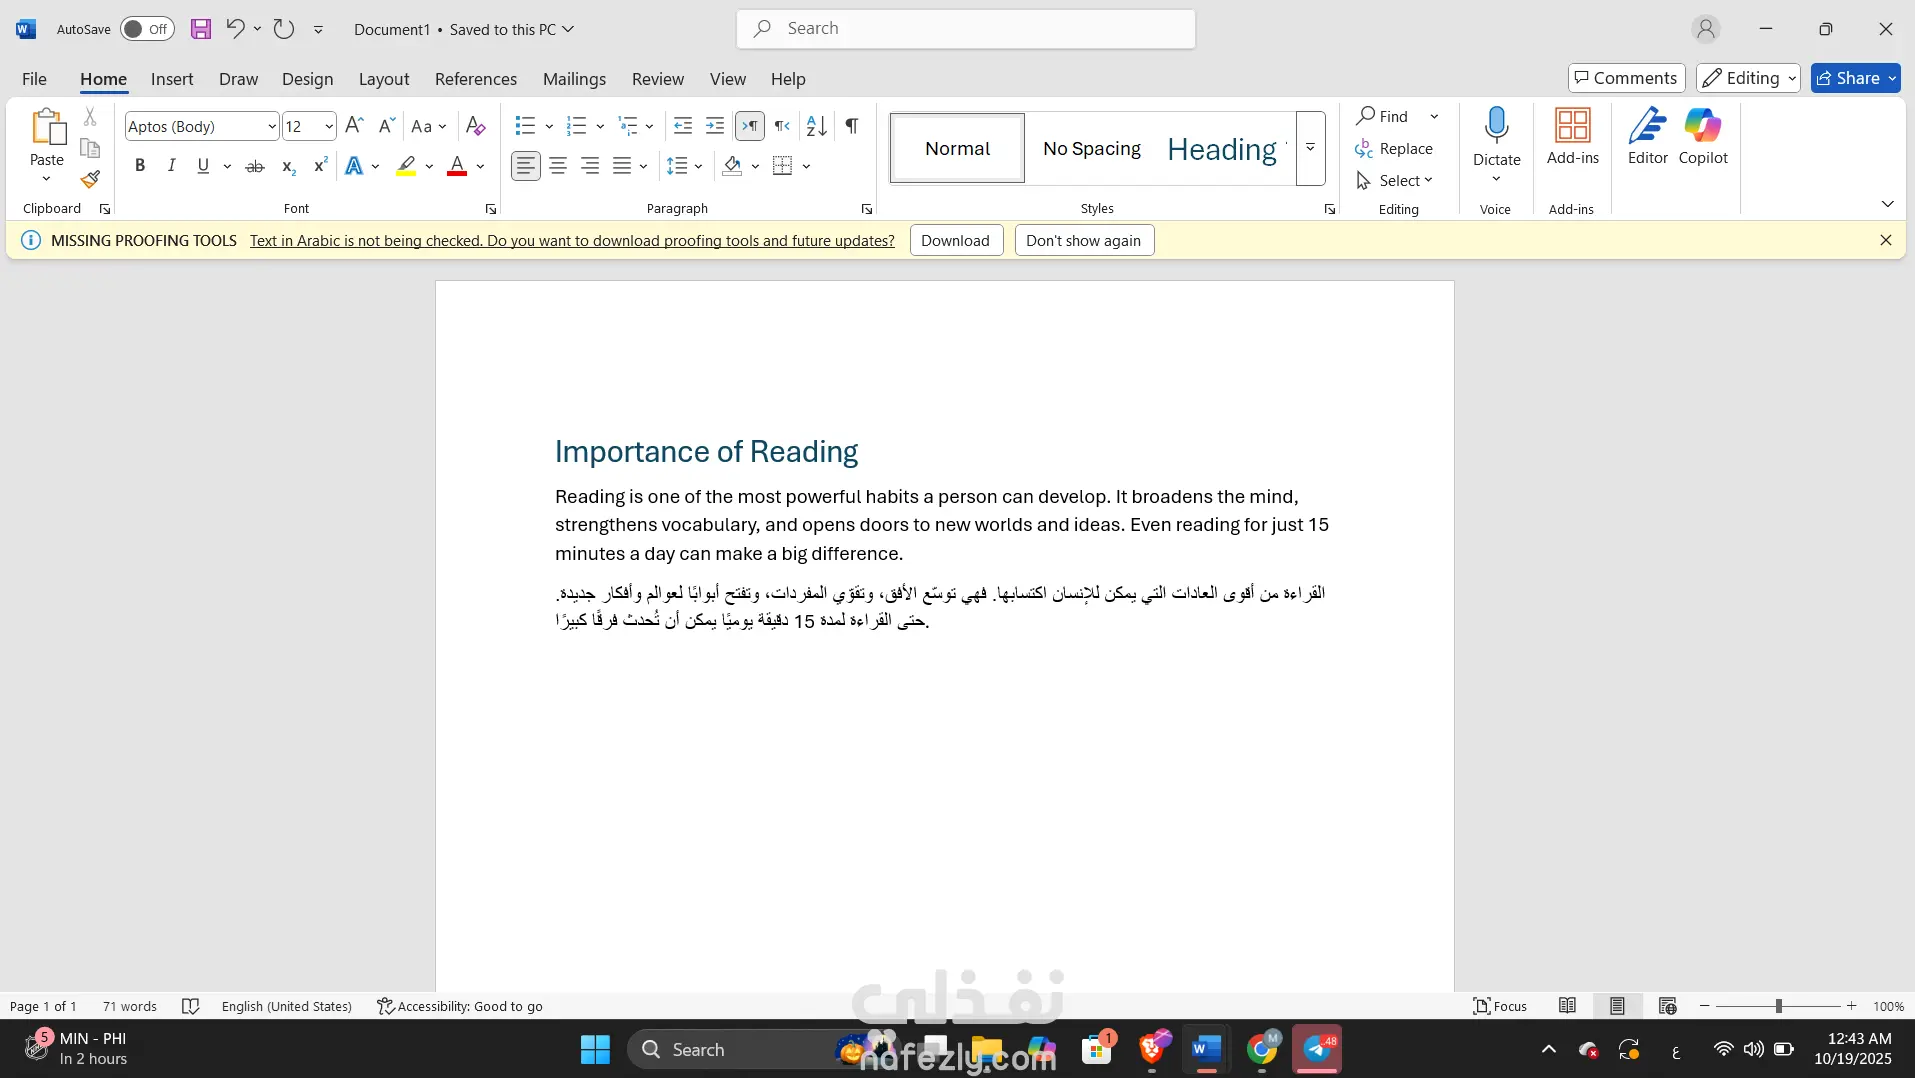Click the Download proofing tools button
The width and height of the screenshot is (1915, 1078).
[956, 240]
